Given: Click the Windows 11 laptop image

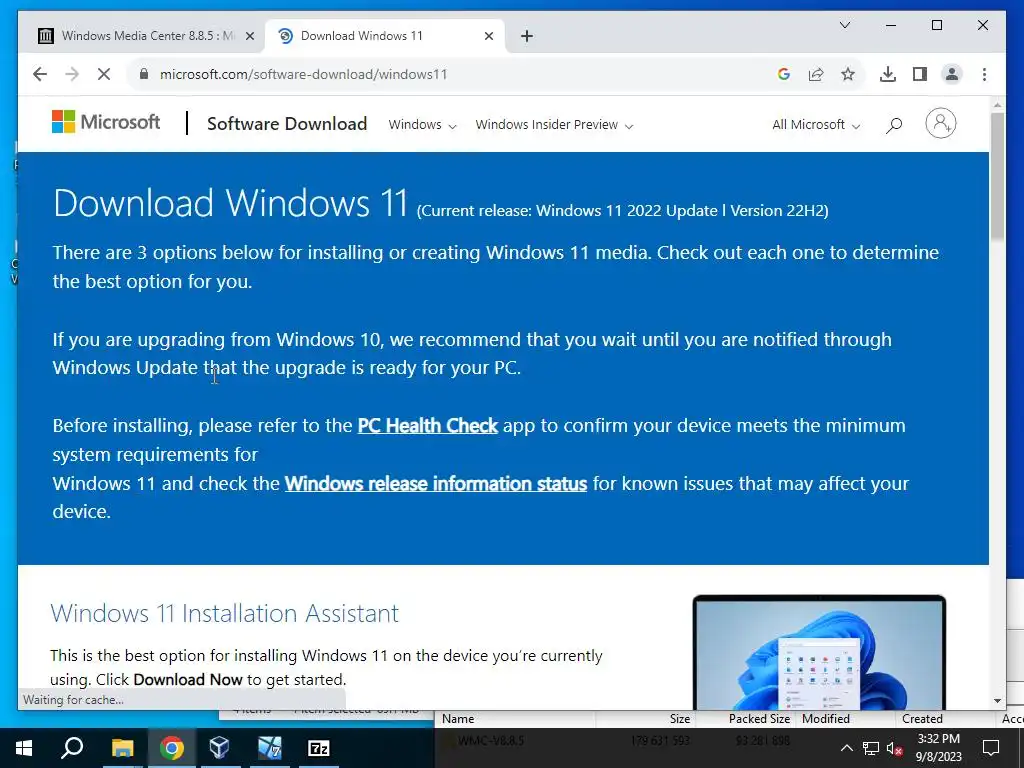Looking at the screenshot, I should [819, 652].
